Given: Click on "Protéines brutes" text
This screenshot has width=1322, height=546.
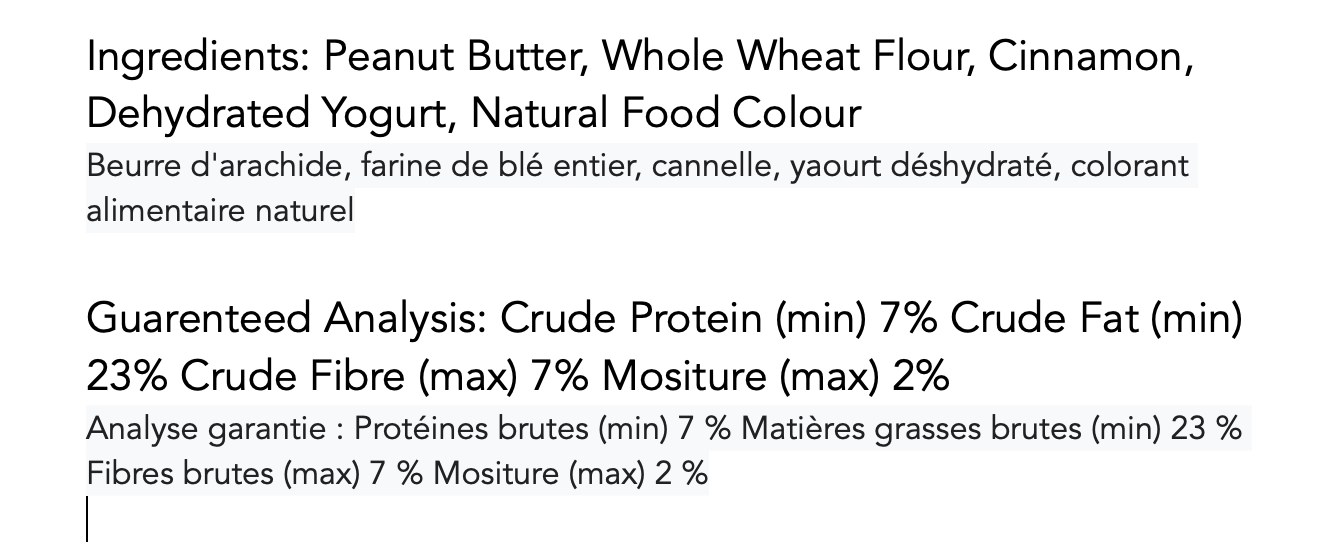Looking at the screenshot, I should point(472,429).
